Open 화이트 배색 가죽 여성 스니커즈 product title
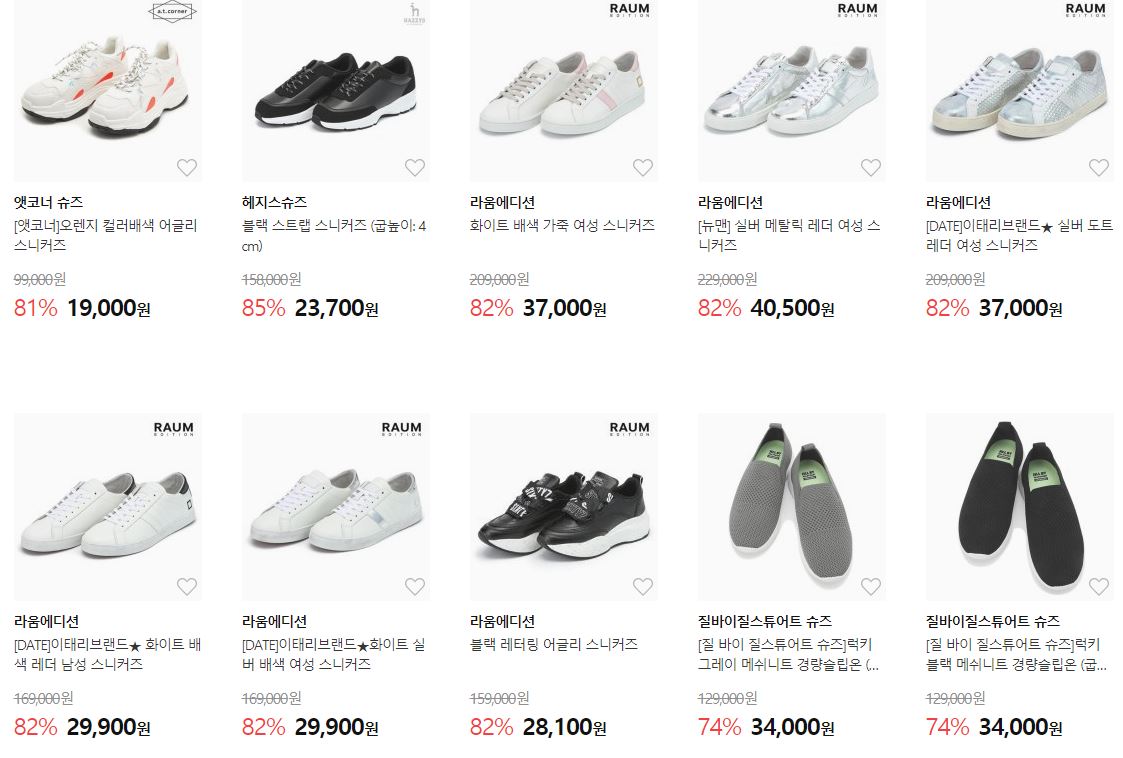 (x=562, y=225)
